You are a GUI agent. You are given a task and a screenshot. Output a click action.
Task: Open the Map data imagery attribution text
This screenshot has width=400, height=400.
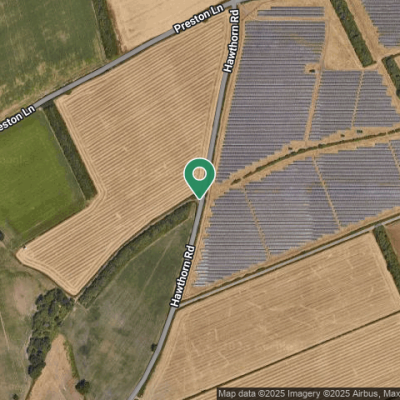tap(308, 393)
